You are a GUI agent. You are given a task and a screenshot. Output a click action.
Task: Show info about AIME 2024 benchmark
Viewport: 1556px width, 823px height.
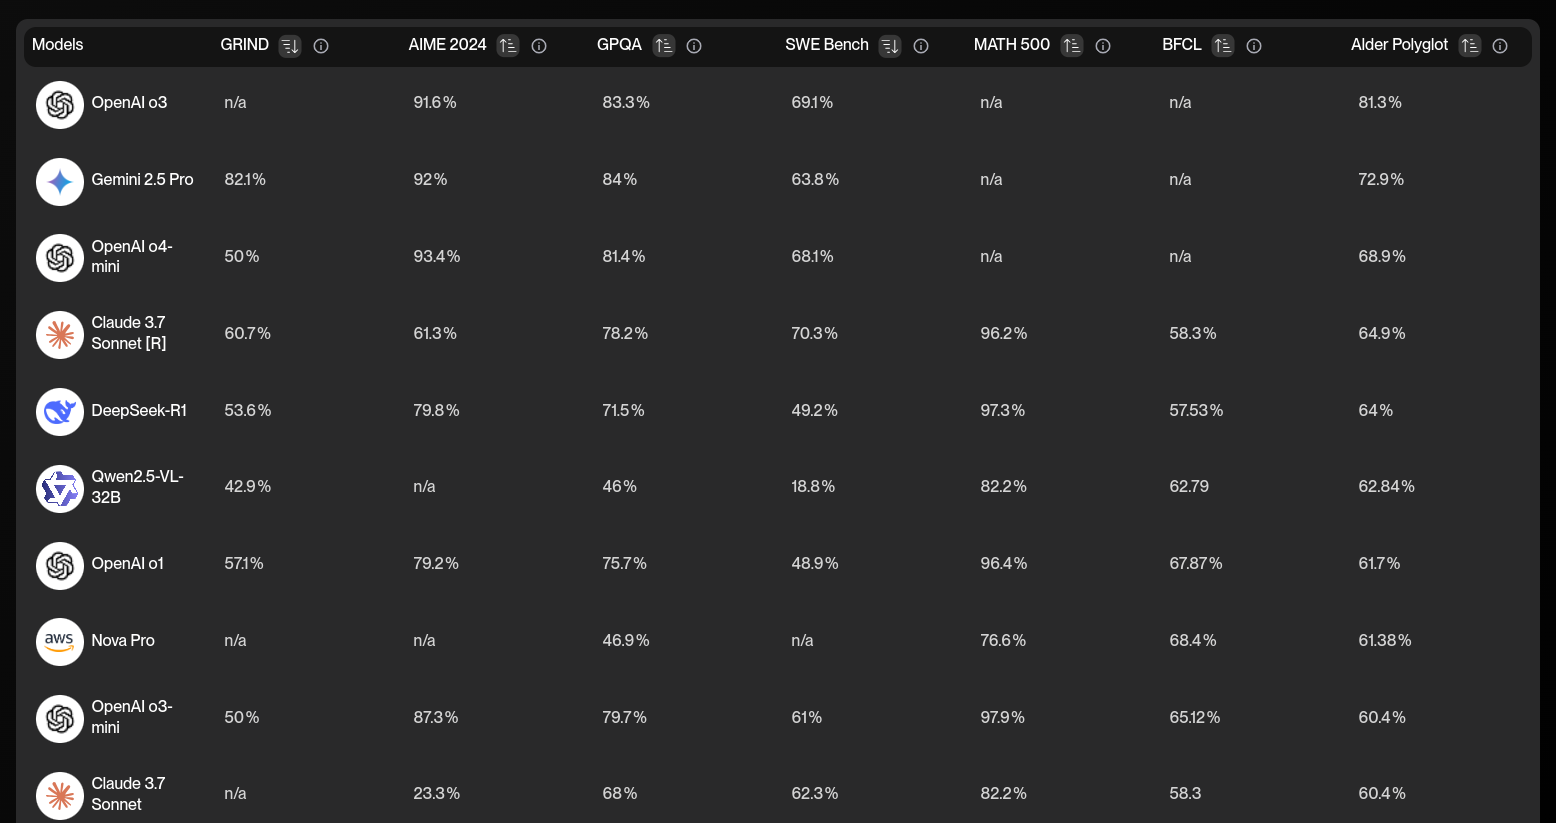pos(539,46)
